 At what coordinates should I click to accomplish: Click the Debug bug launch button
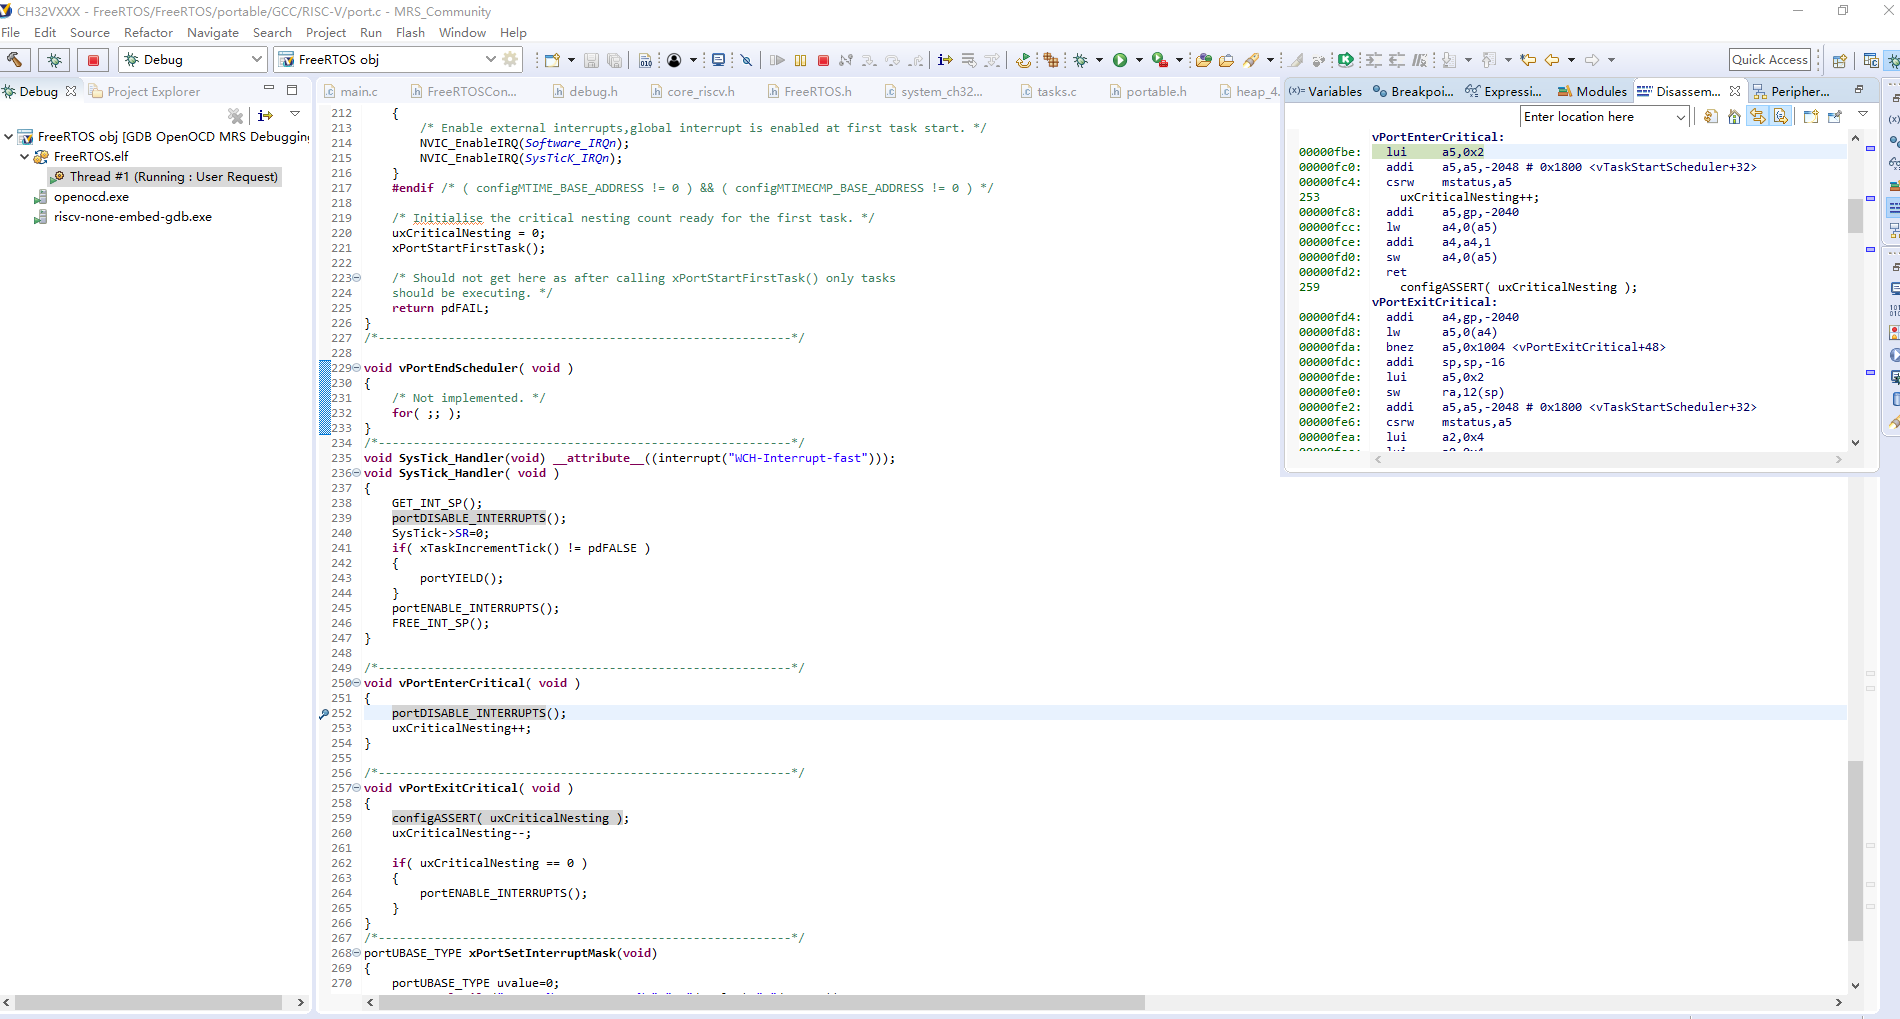54,60
